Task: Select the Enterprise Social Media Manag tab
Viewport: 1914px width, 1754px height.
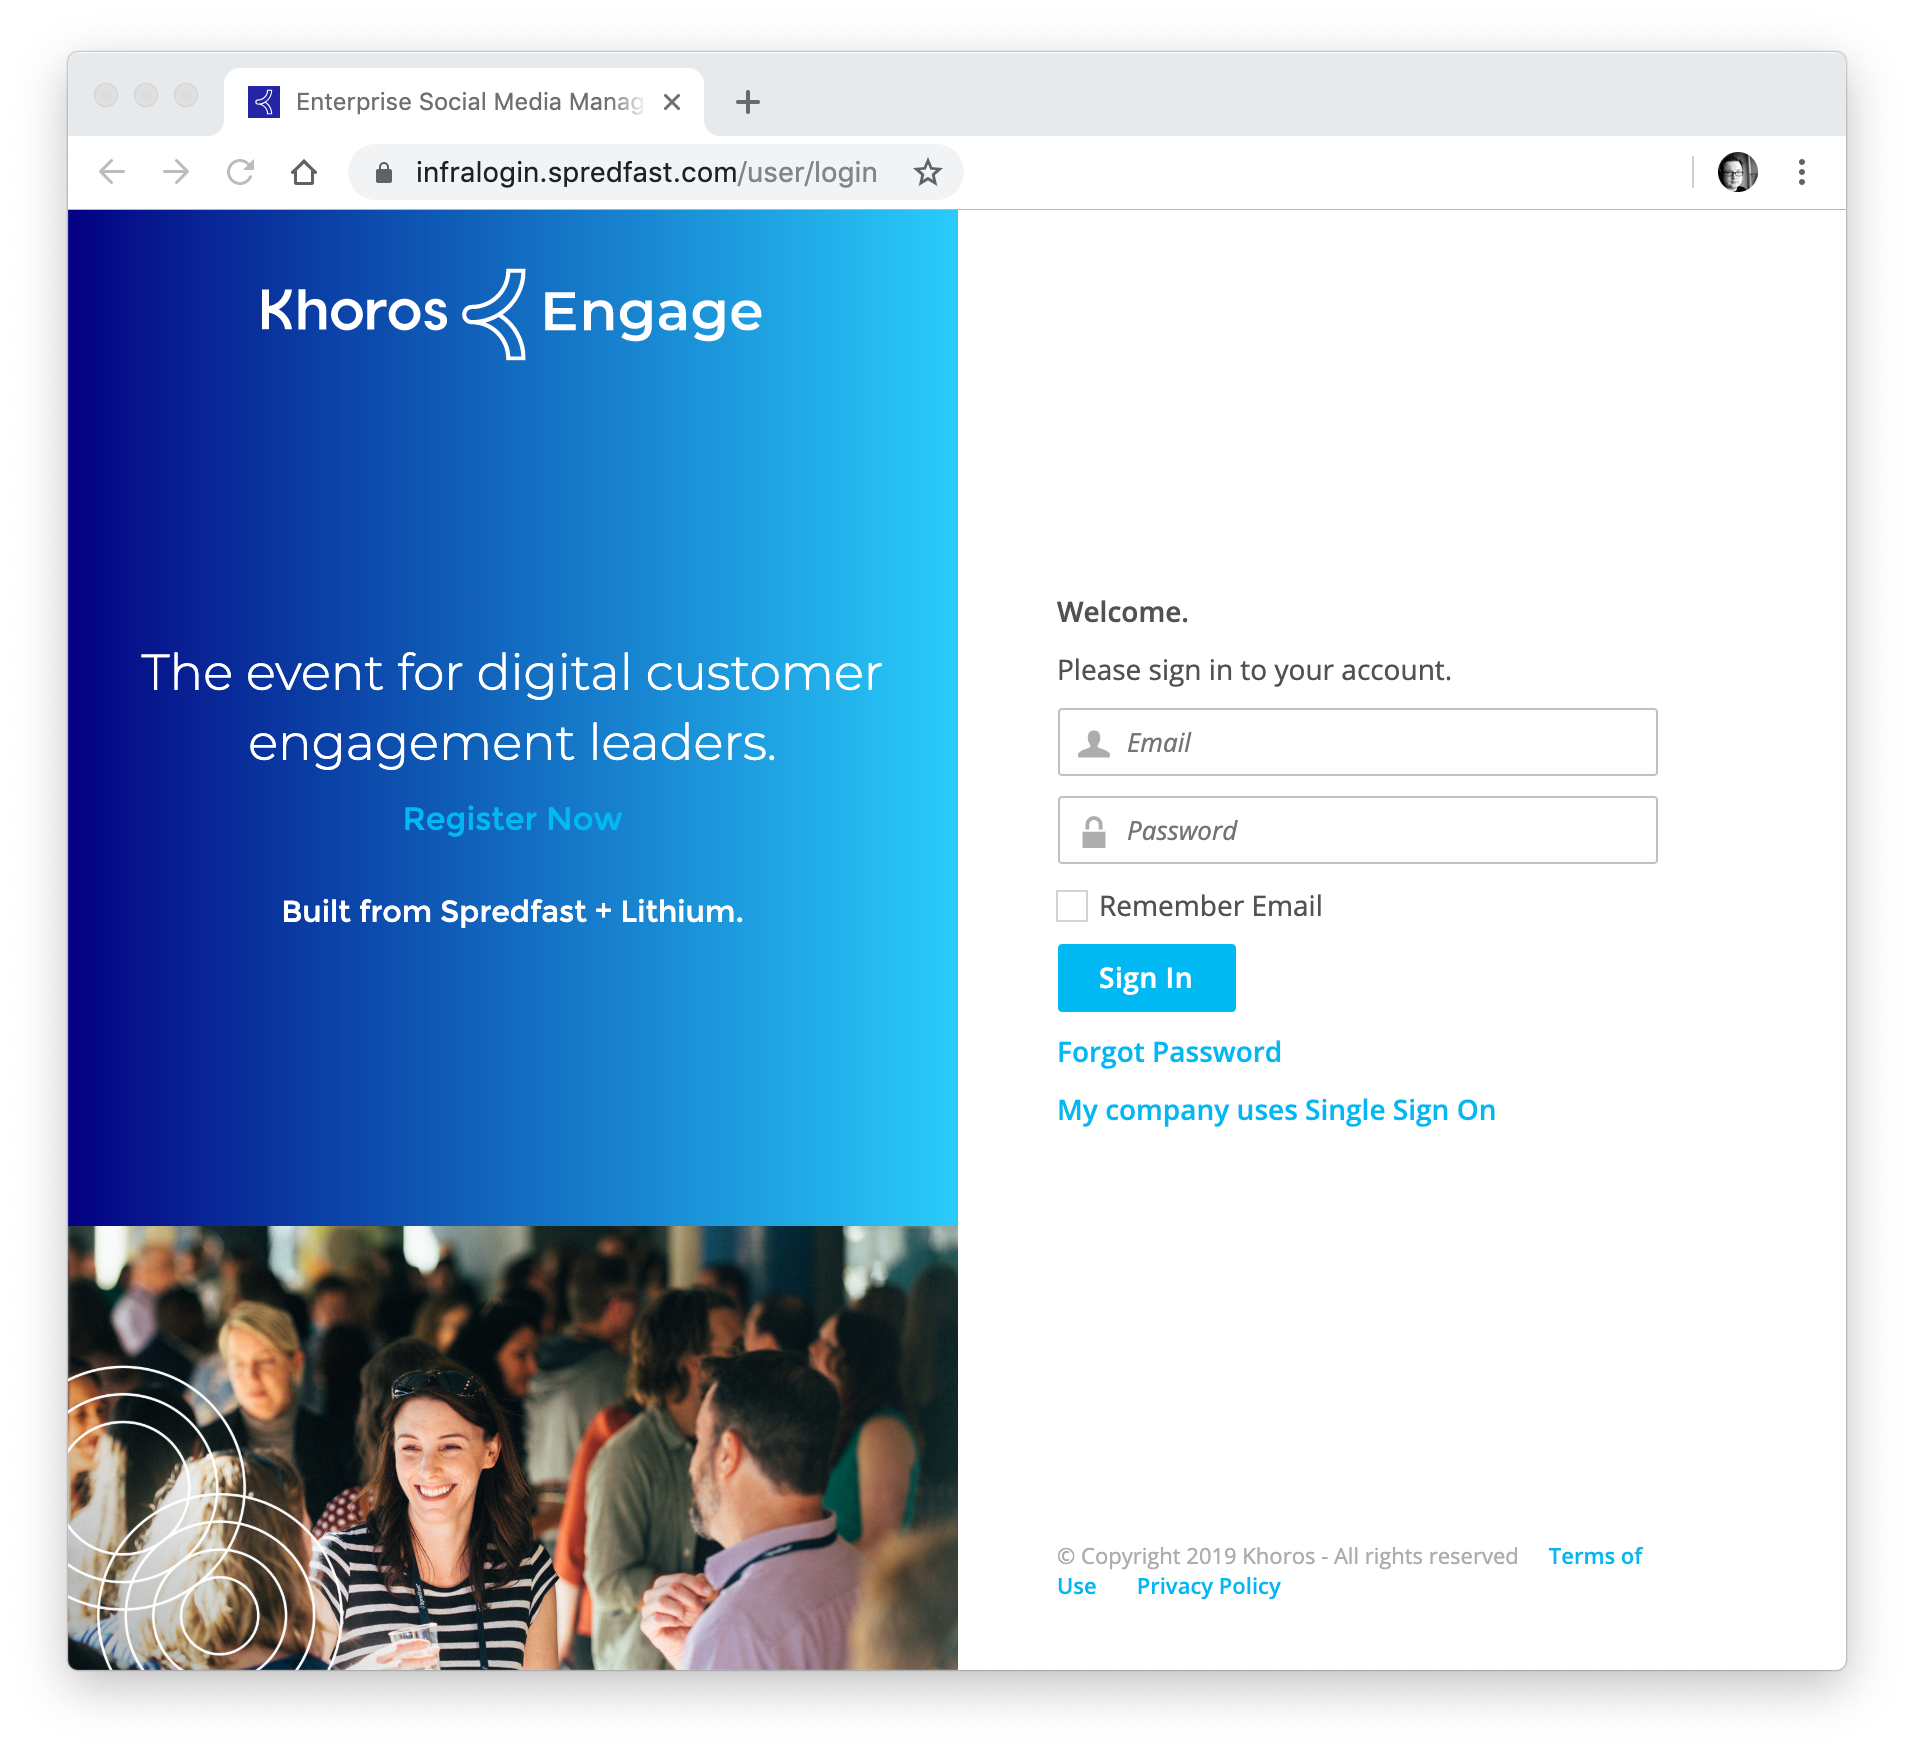Action: pos(464,102)
